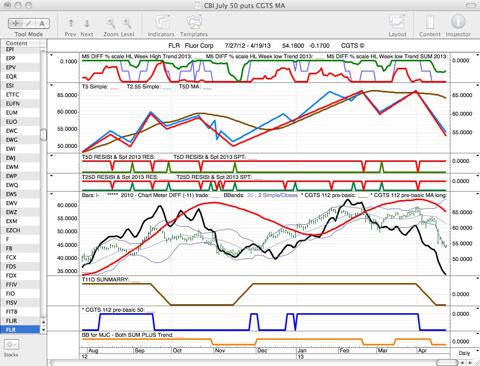Select the text annotation tool mode
Viewport: 480px width, 366px height.
pos(42,23)
